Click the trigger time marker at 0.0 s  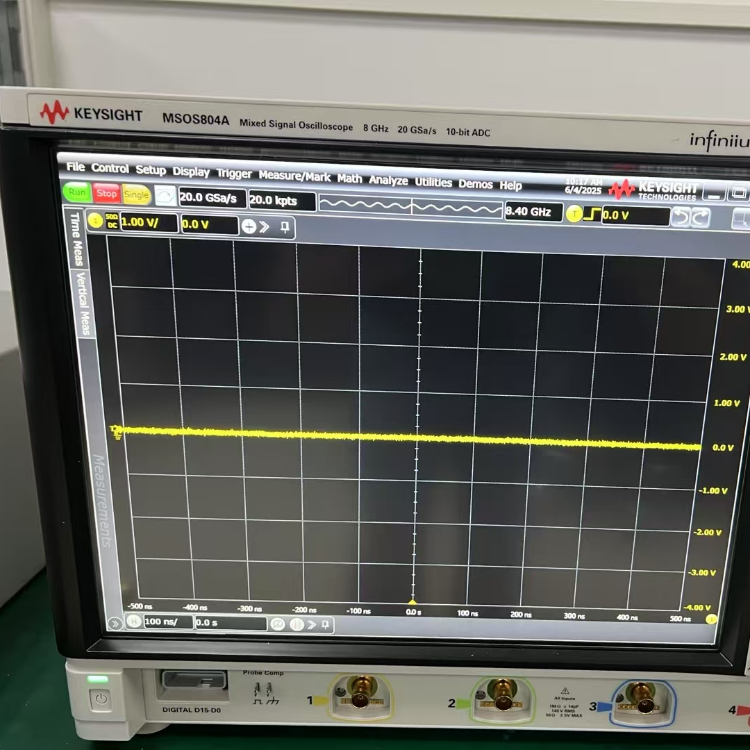point(412,602)
